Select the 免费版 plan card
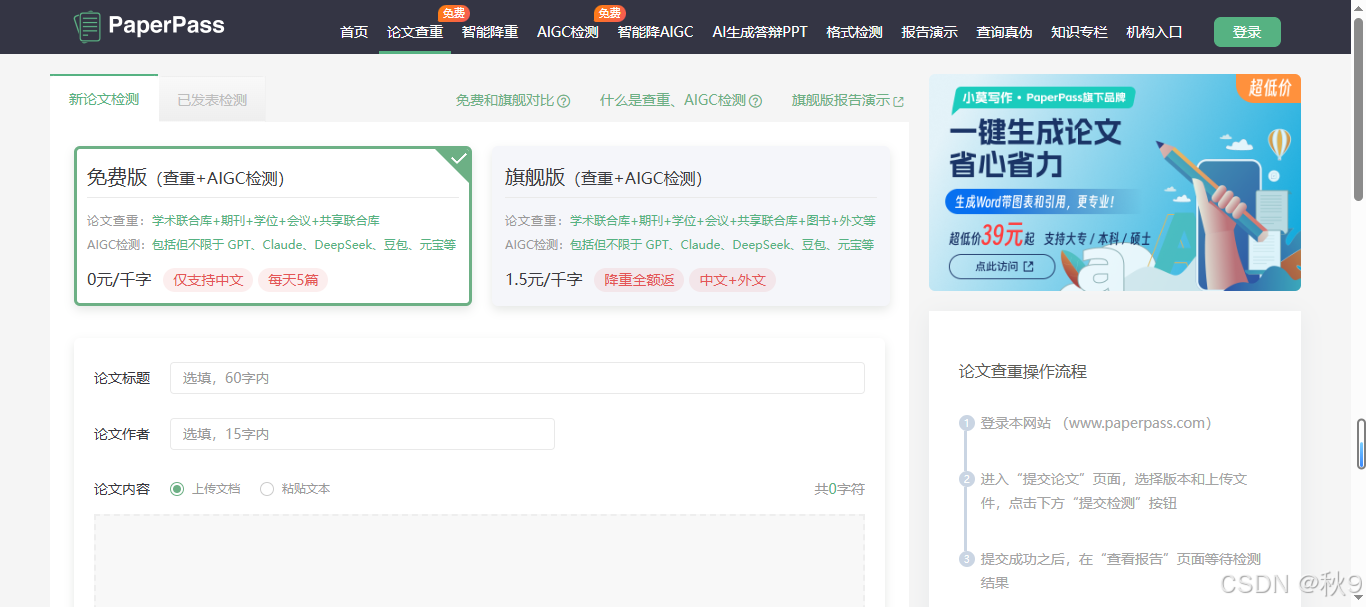Image resolution: width=1366 pixels, height=607 pixels. 272,226
